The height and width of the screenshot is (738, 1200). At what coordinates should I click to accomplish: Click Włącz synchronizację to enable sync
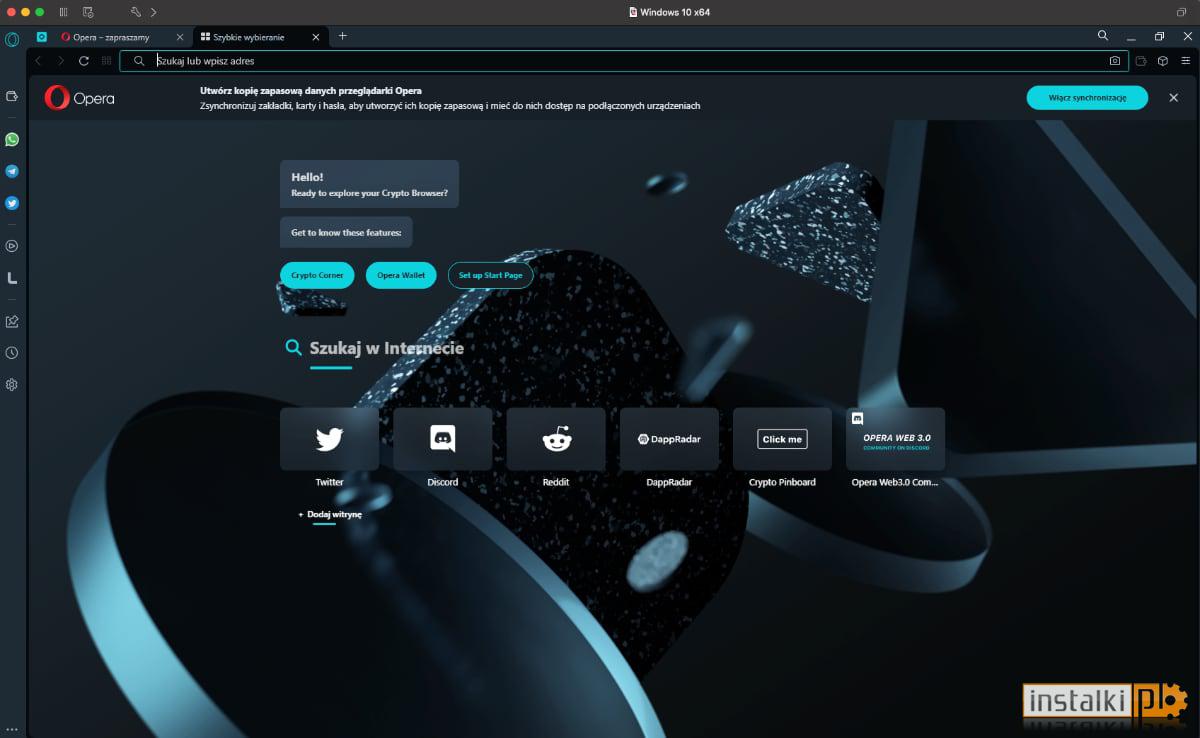[x=1087, y=98]
